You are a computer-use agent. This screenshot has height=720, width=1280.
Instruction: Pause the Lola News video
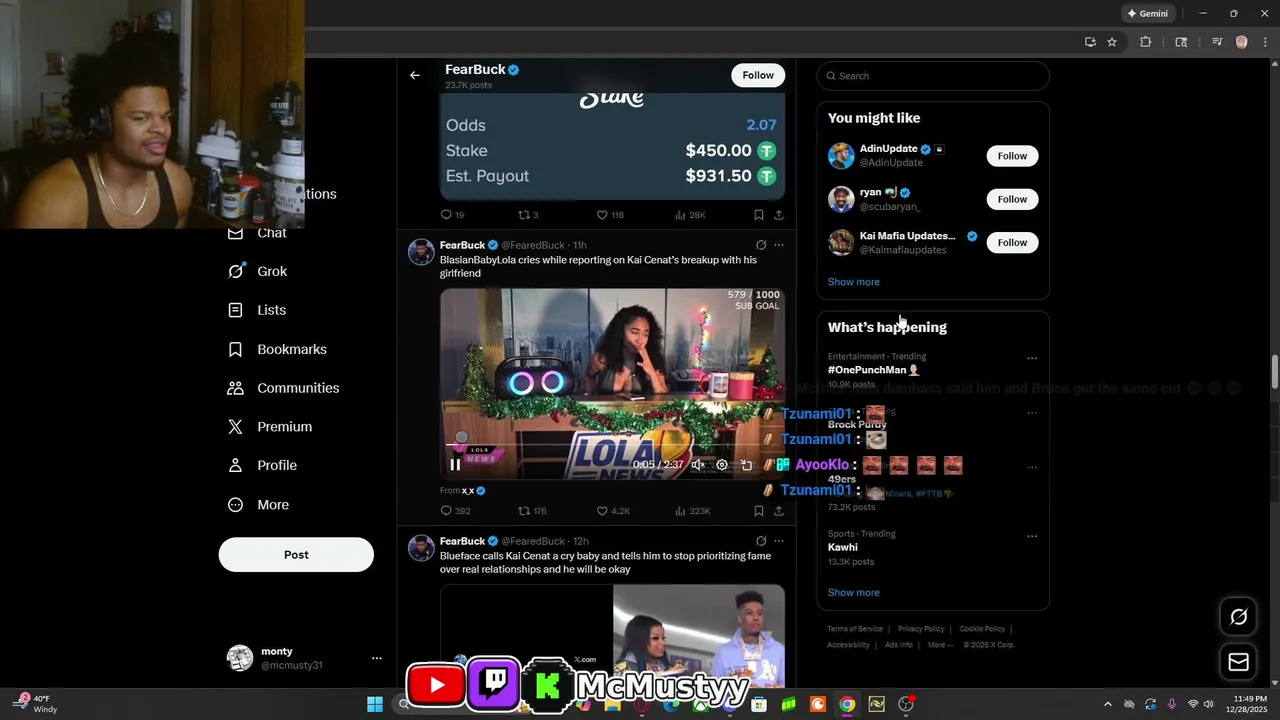coord(455,464)
